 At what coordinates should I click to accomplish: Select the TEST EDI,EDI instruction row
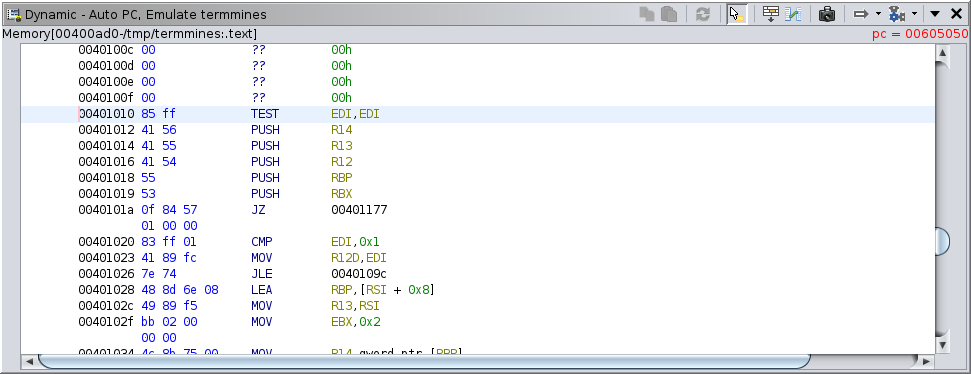(x=478, y=114)
